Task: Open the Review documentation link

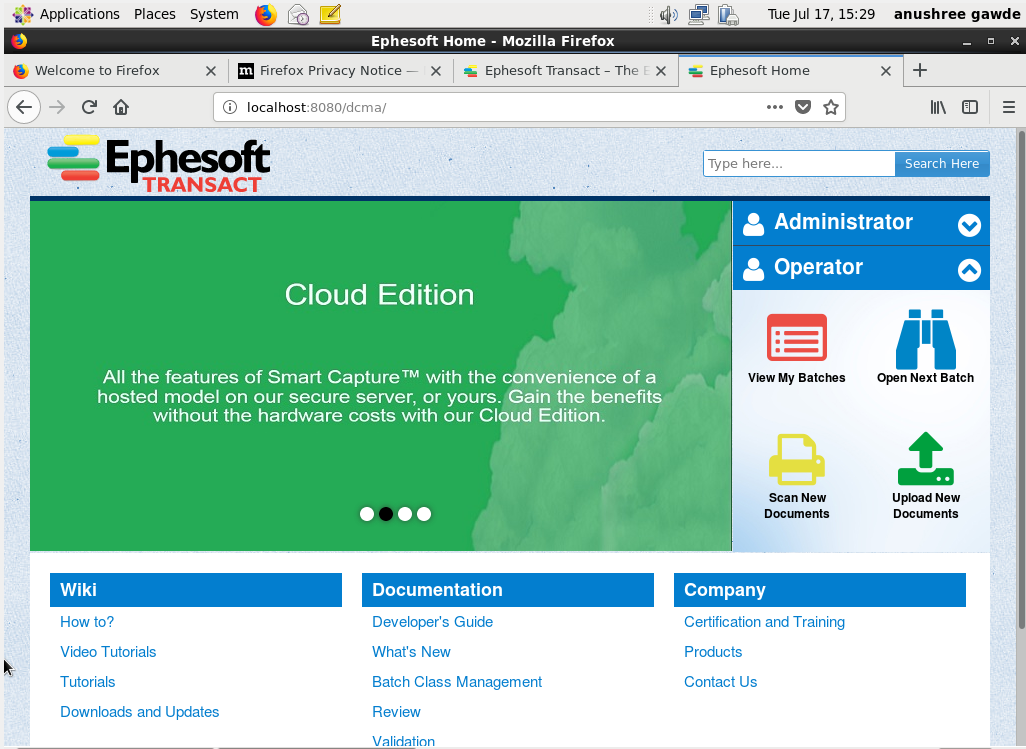Action: (396, 712)
